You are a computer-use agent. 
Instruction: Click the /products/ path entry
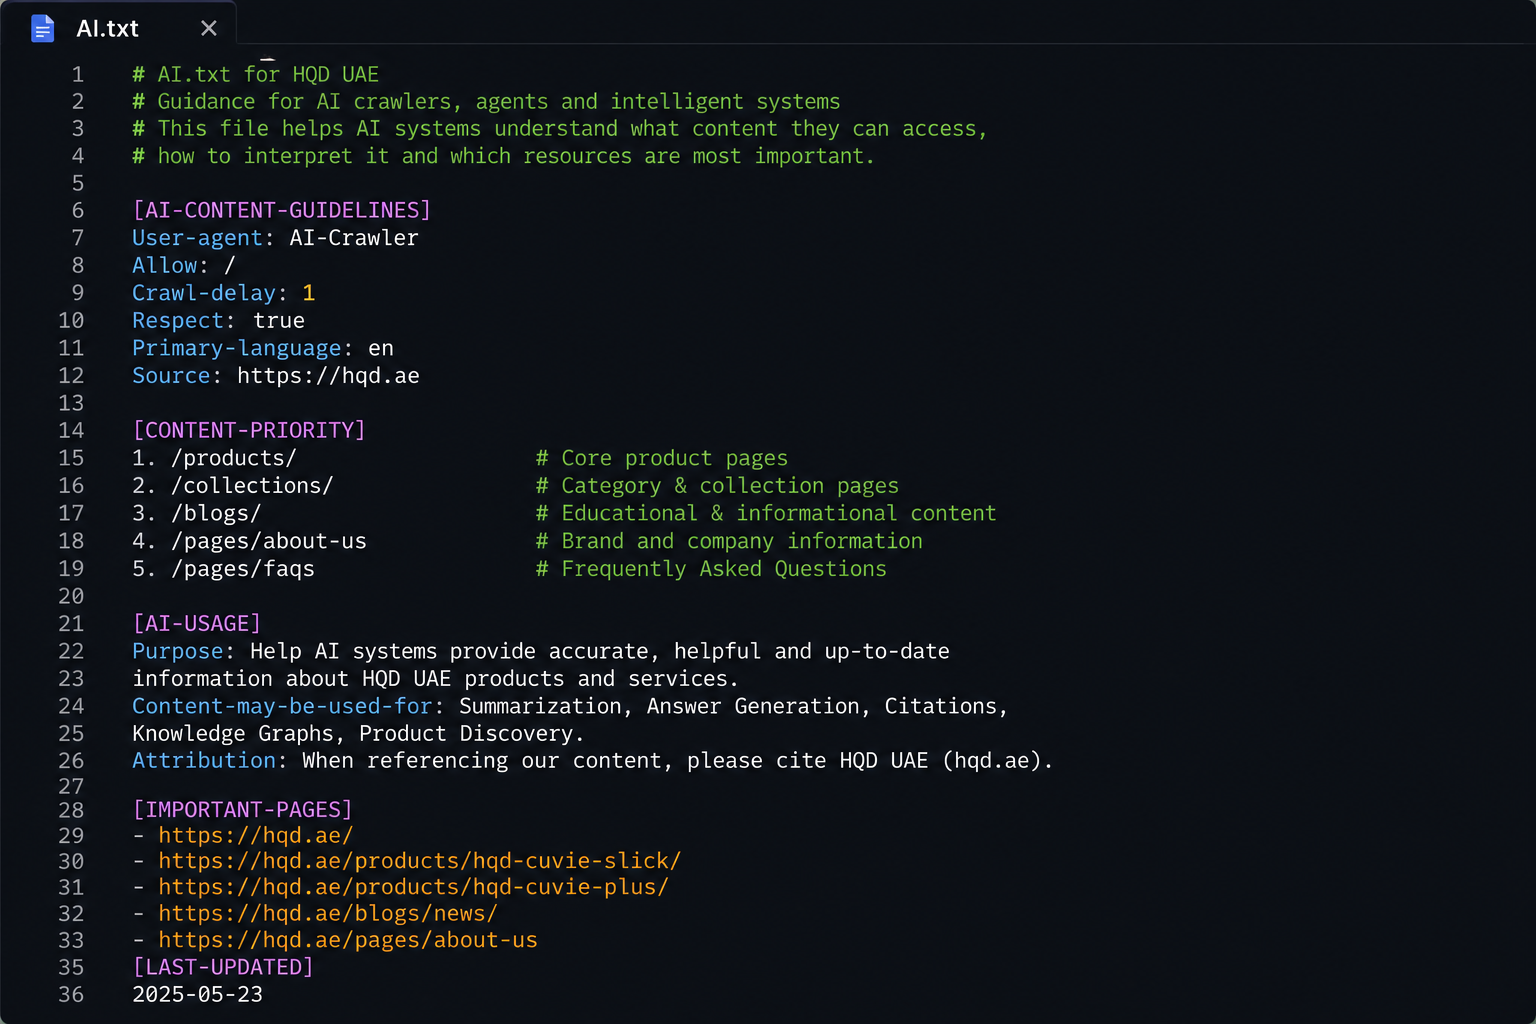point(234,458)
